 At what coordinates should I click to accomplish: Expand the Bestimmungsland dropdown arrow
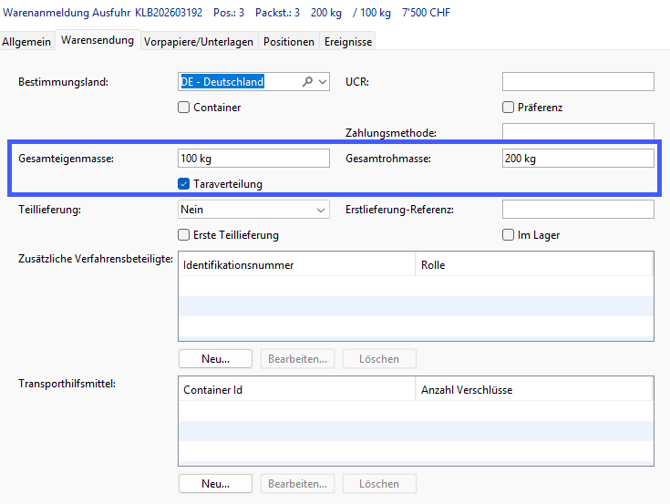click(x=322, y=82)
